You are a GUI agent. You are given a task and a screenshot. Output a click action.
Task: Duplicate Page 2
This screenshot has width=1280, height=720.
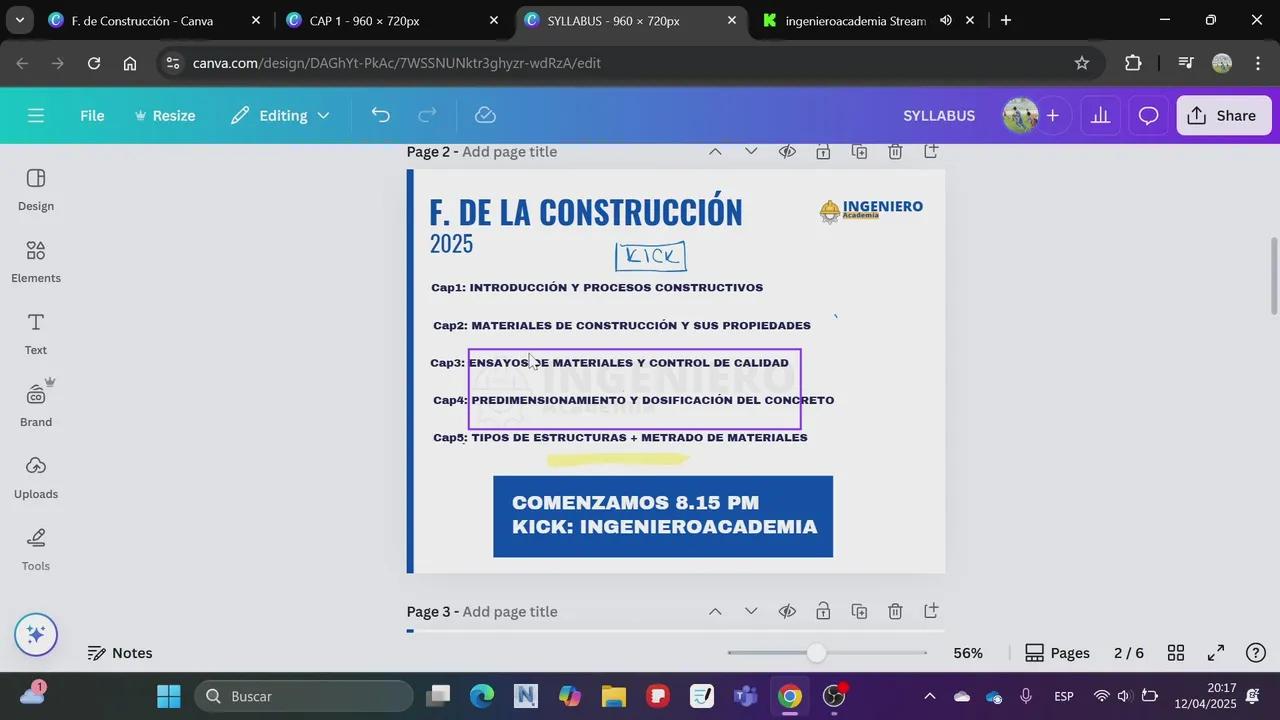coord(859,152)
